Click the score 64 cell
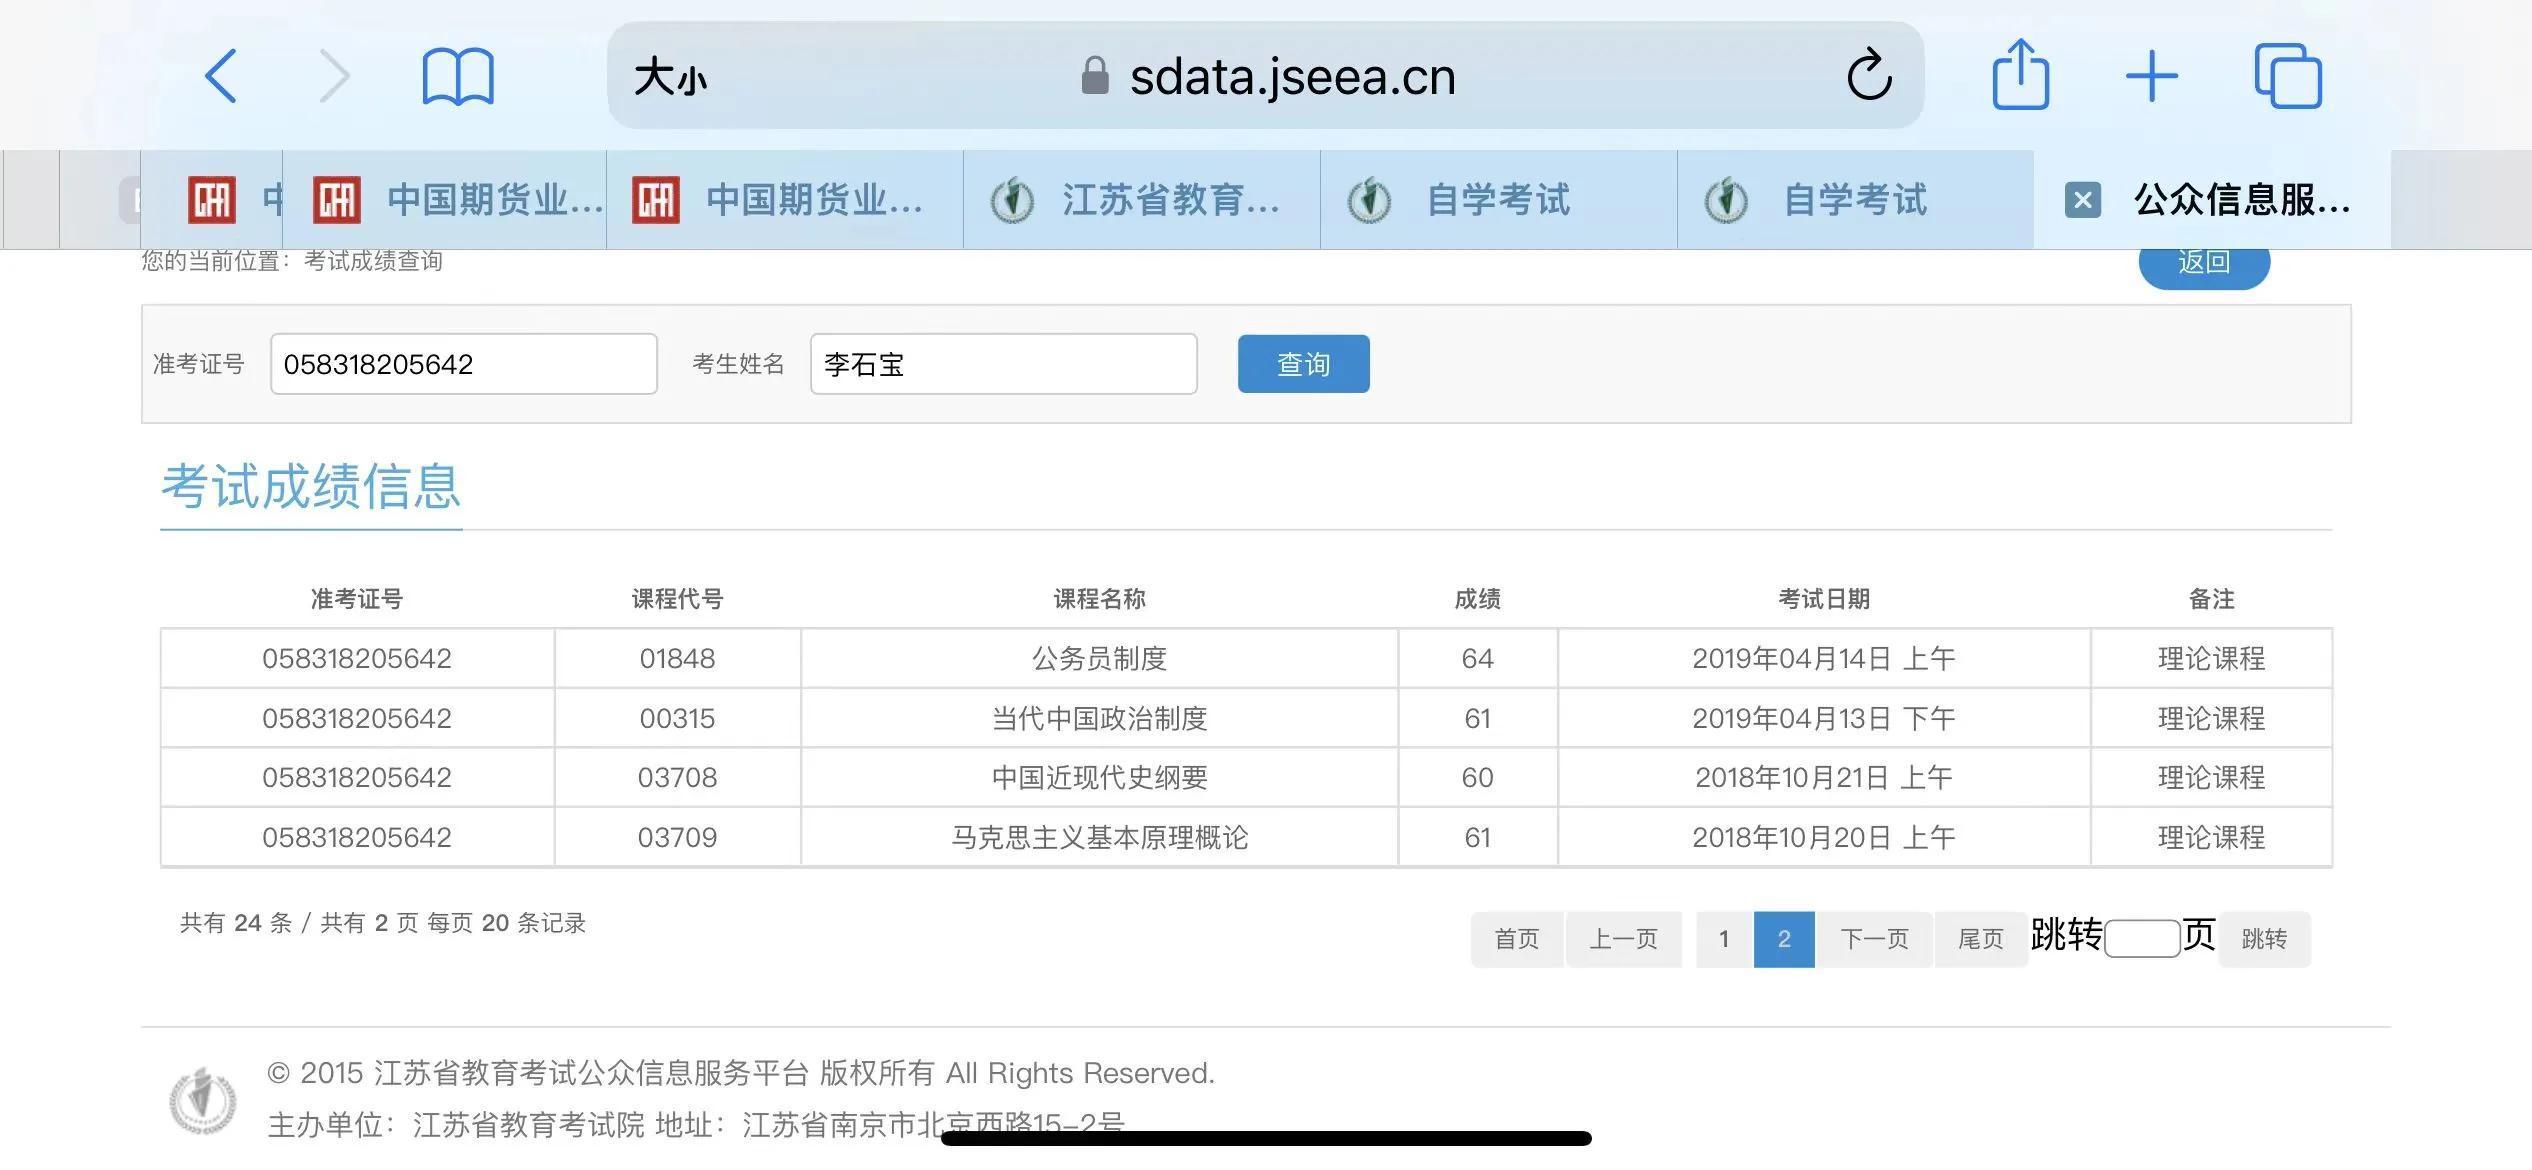Image resolution: width=2532 pixels, height=1170 pixels. click(x=1478, y=659)
